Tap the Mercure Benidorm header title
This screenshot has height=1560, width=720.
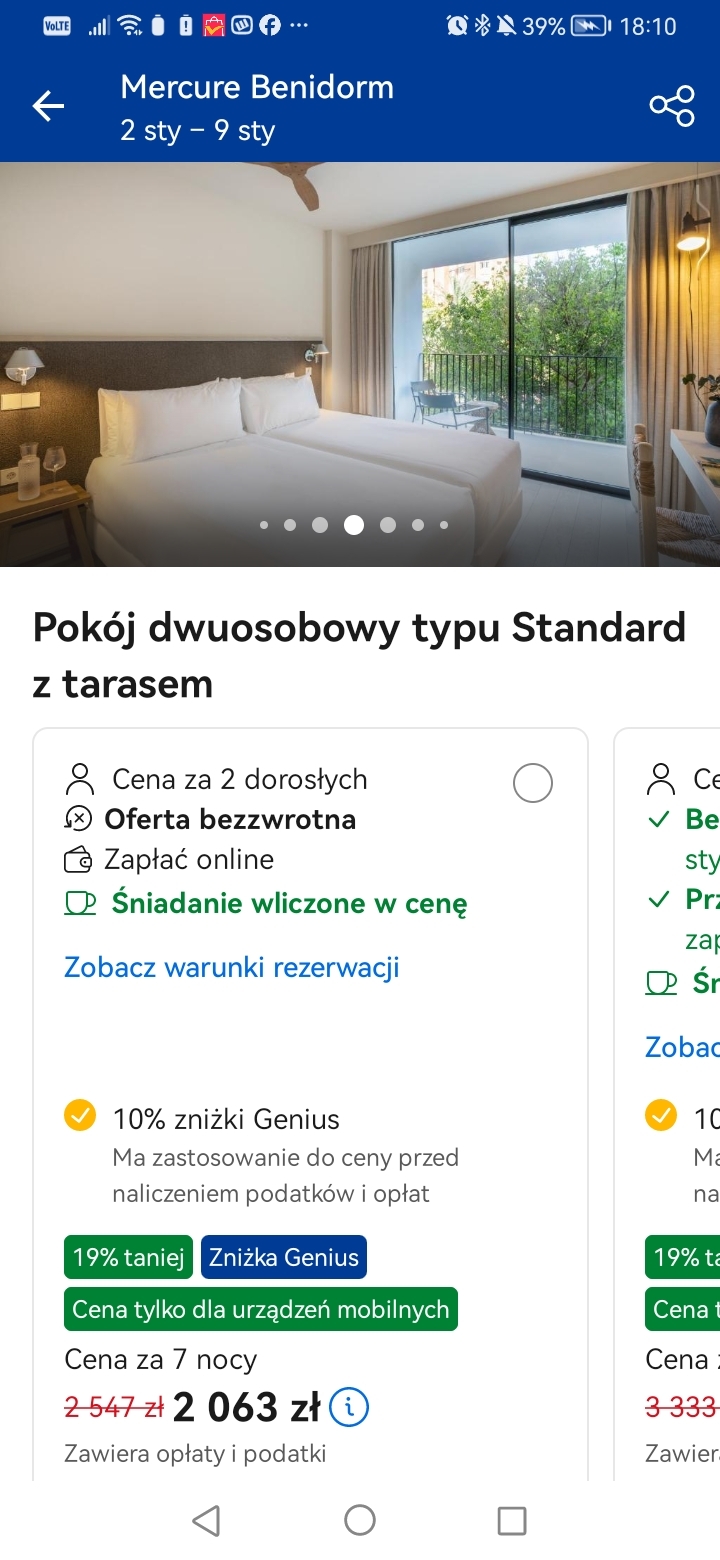click(257, 88)
